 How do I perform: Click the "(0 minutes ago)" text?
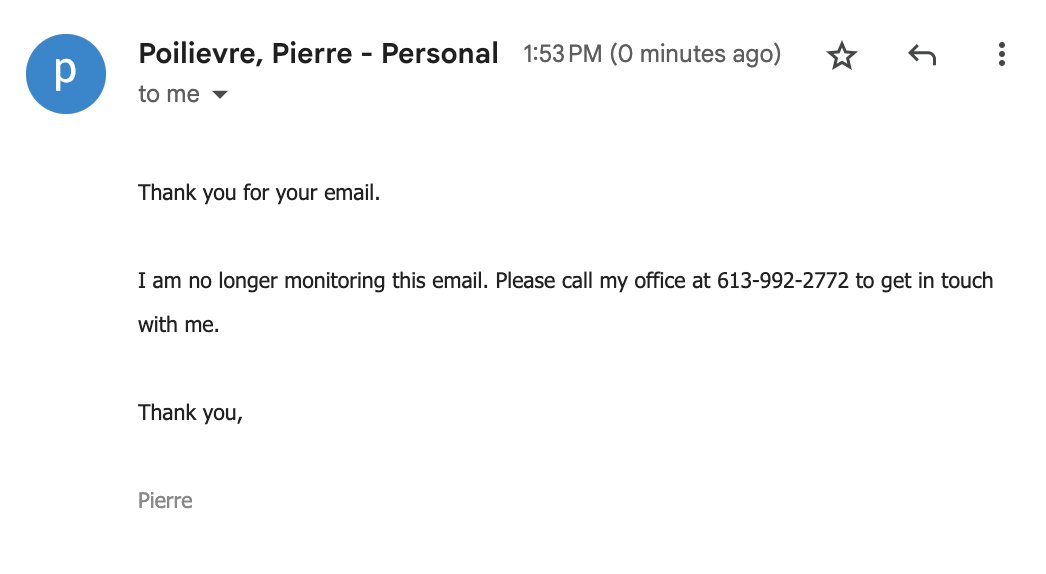pos(695,54)
